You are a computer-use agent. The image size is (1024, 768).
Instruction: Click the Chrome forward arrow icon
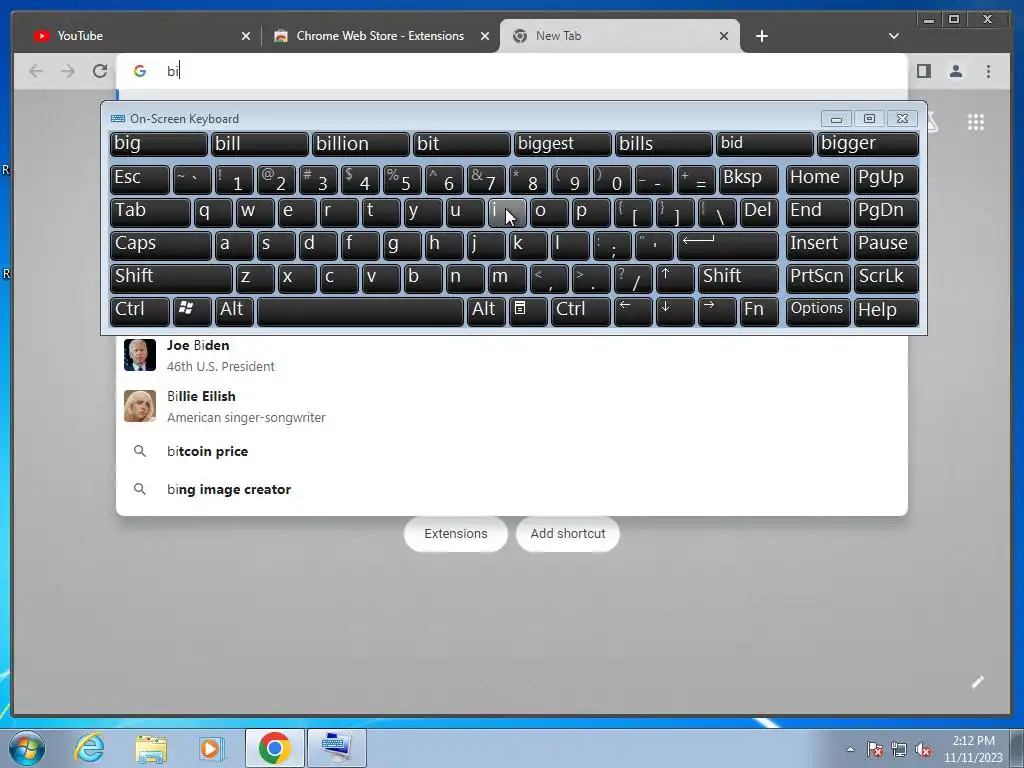pyautogui.click(x=67, y=71)
